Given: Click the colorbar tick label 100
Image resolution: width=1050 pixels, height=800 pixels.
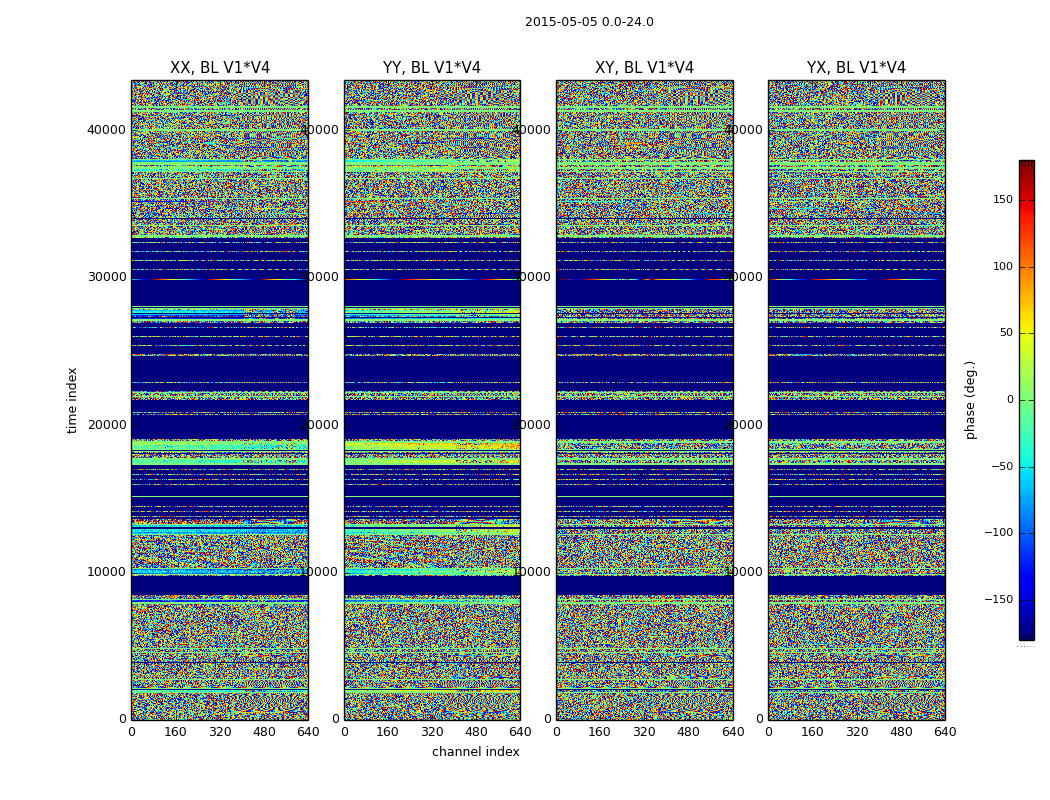Looking at the screenshot, I should point(1002,266).
